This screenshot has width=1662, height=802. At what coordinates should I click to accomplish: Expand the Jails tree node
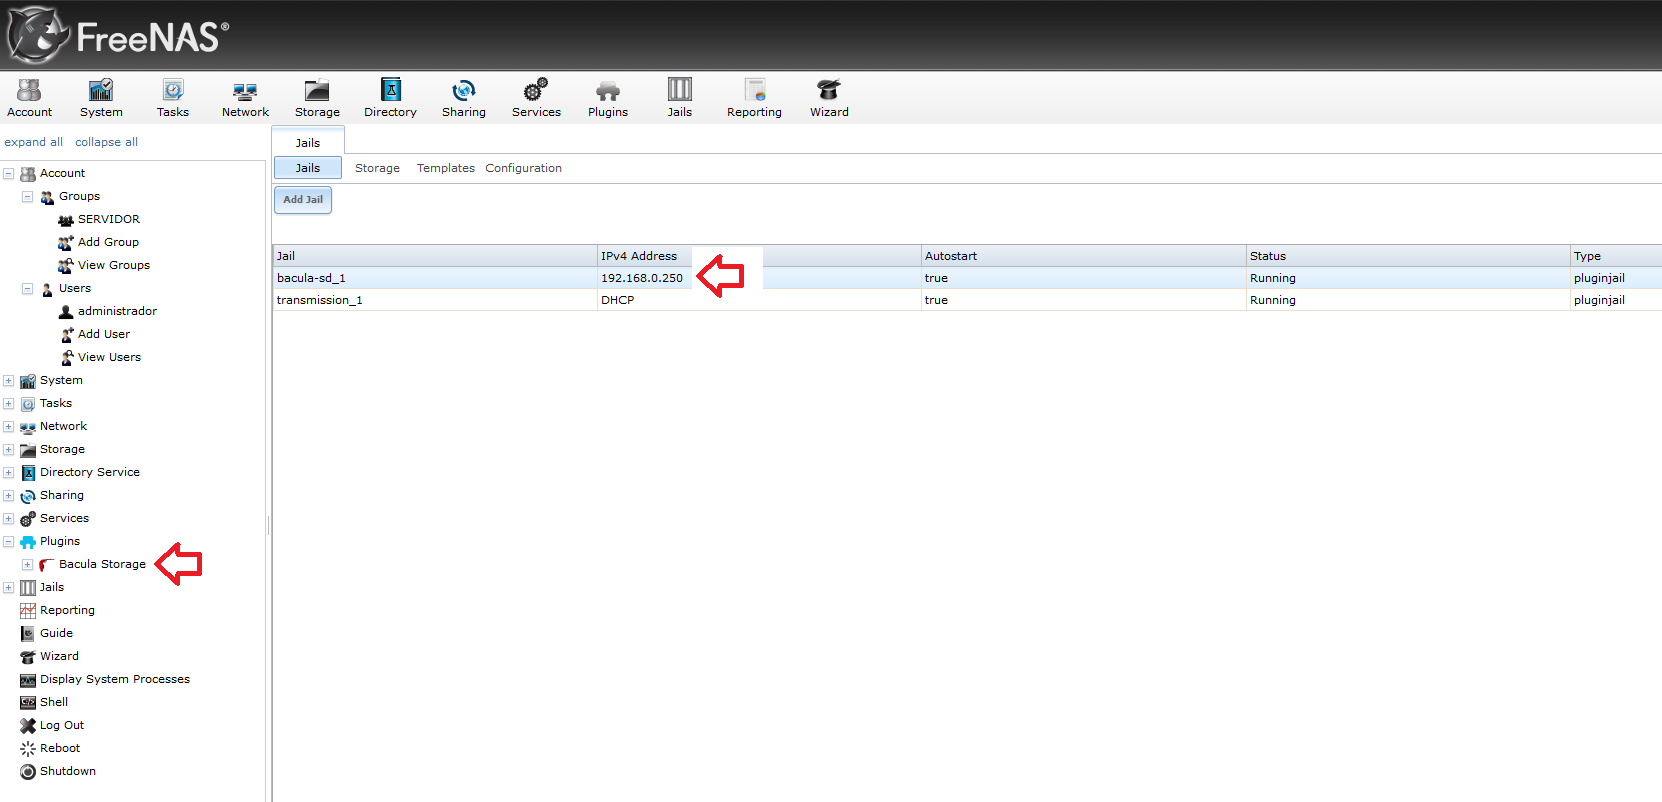pyautogui.click(x=9, y=588)
